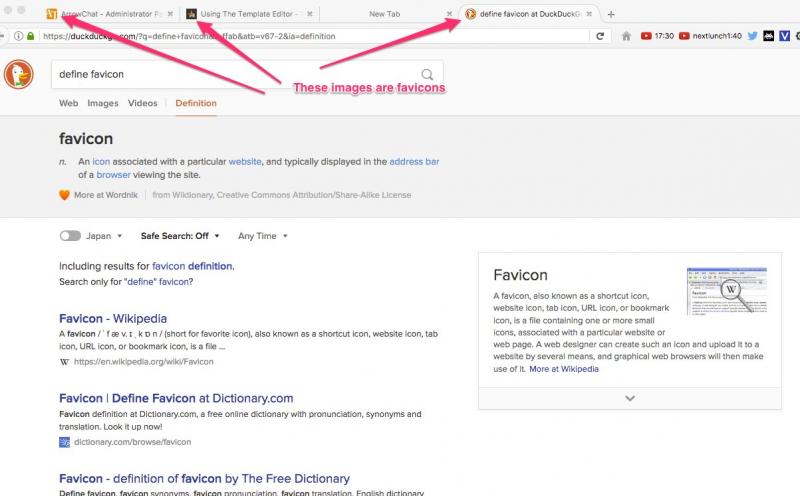Click the blue V extension icon
The image size is (800, 496).
pos(786,35)
